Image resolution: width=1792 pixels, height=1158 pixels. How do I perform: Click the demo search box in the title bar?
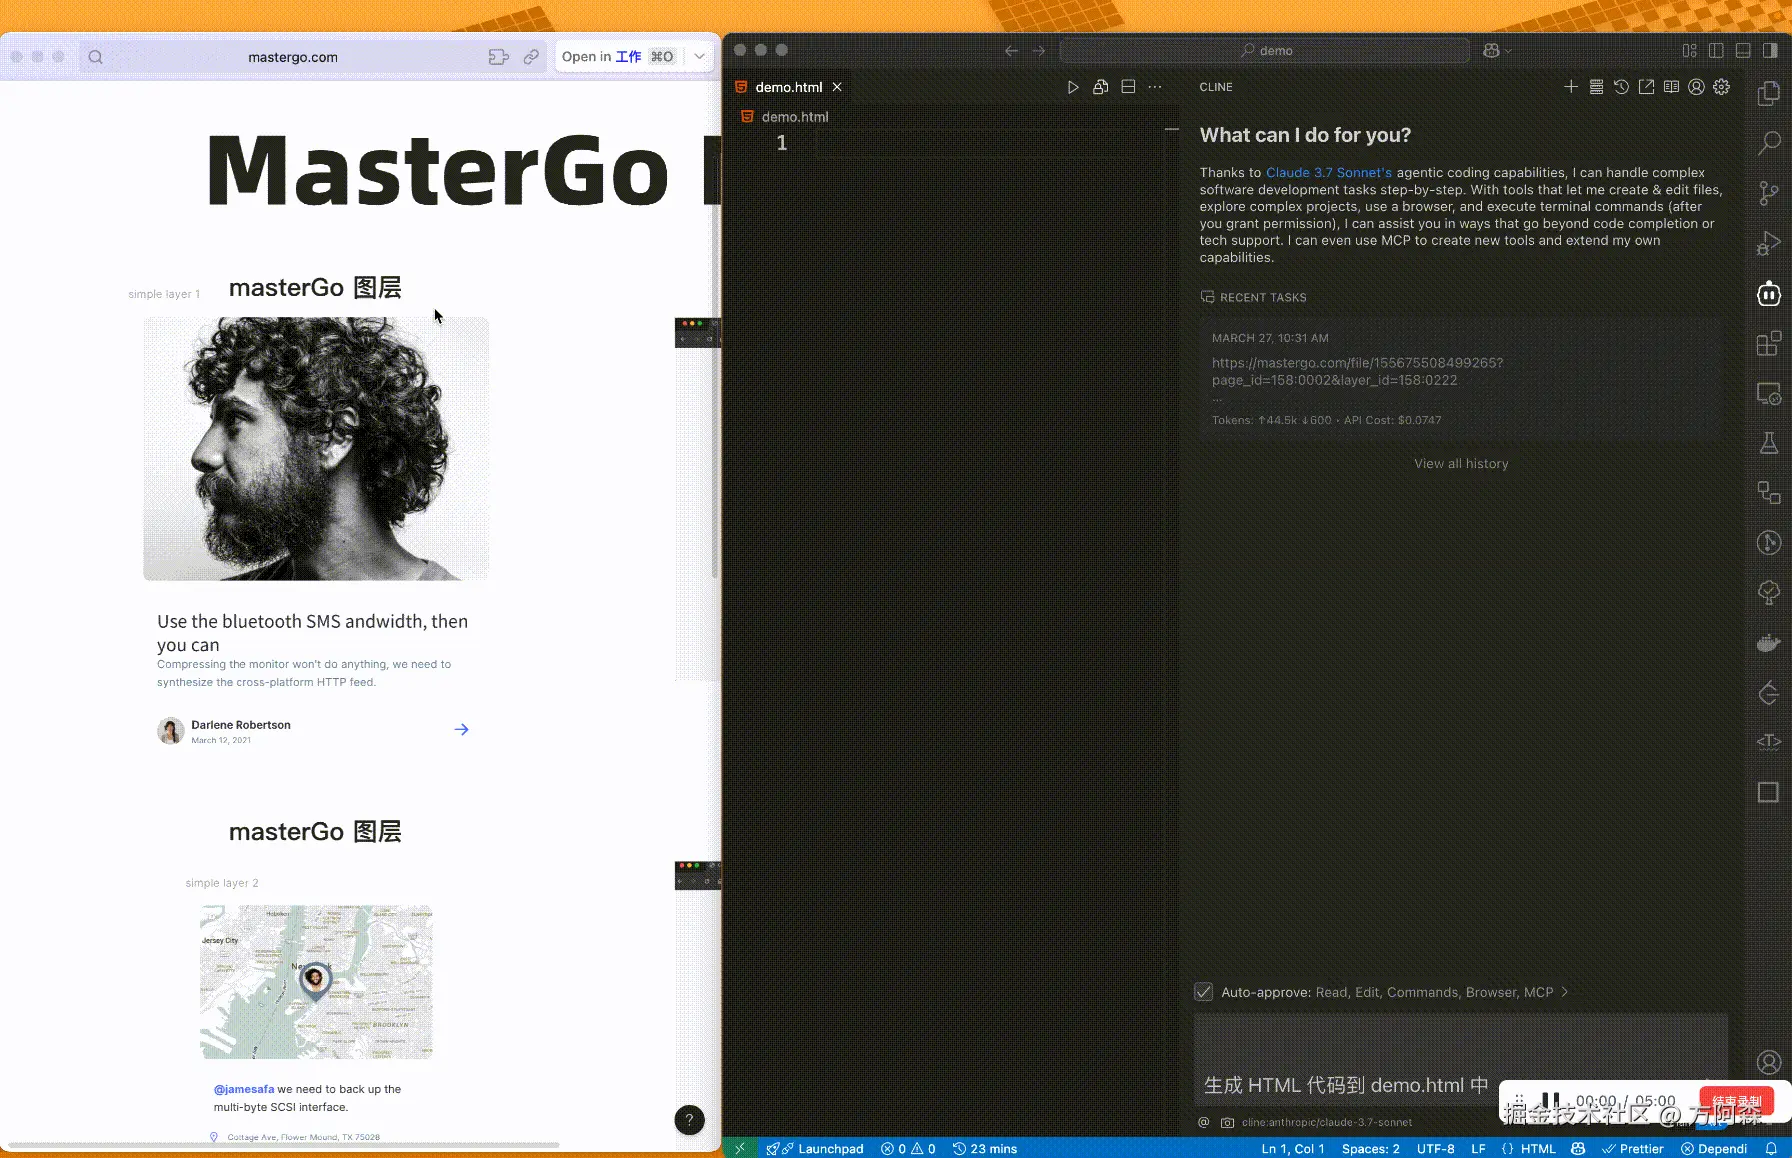click(1265, 51)
